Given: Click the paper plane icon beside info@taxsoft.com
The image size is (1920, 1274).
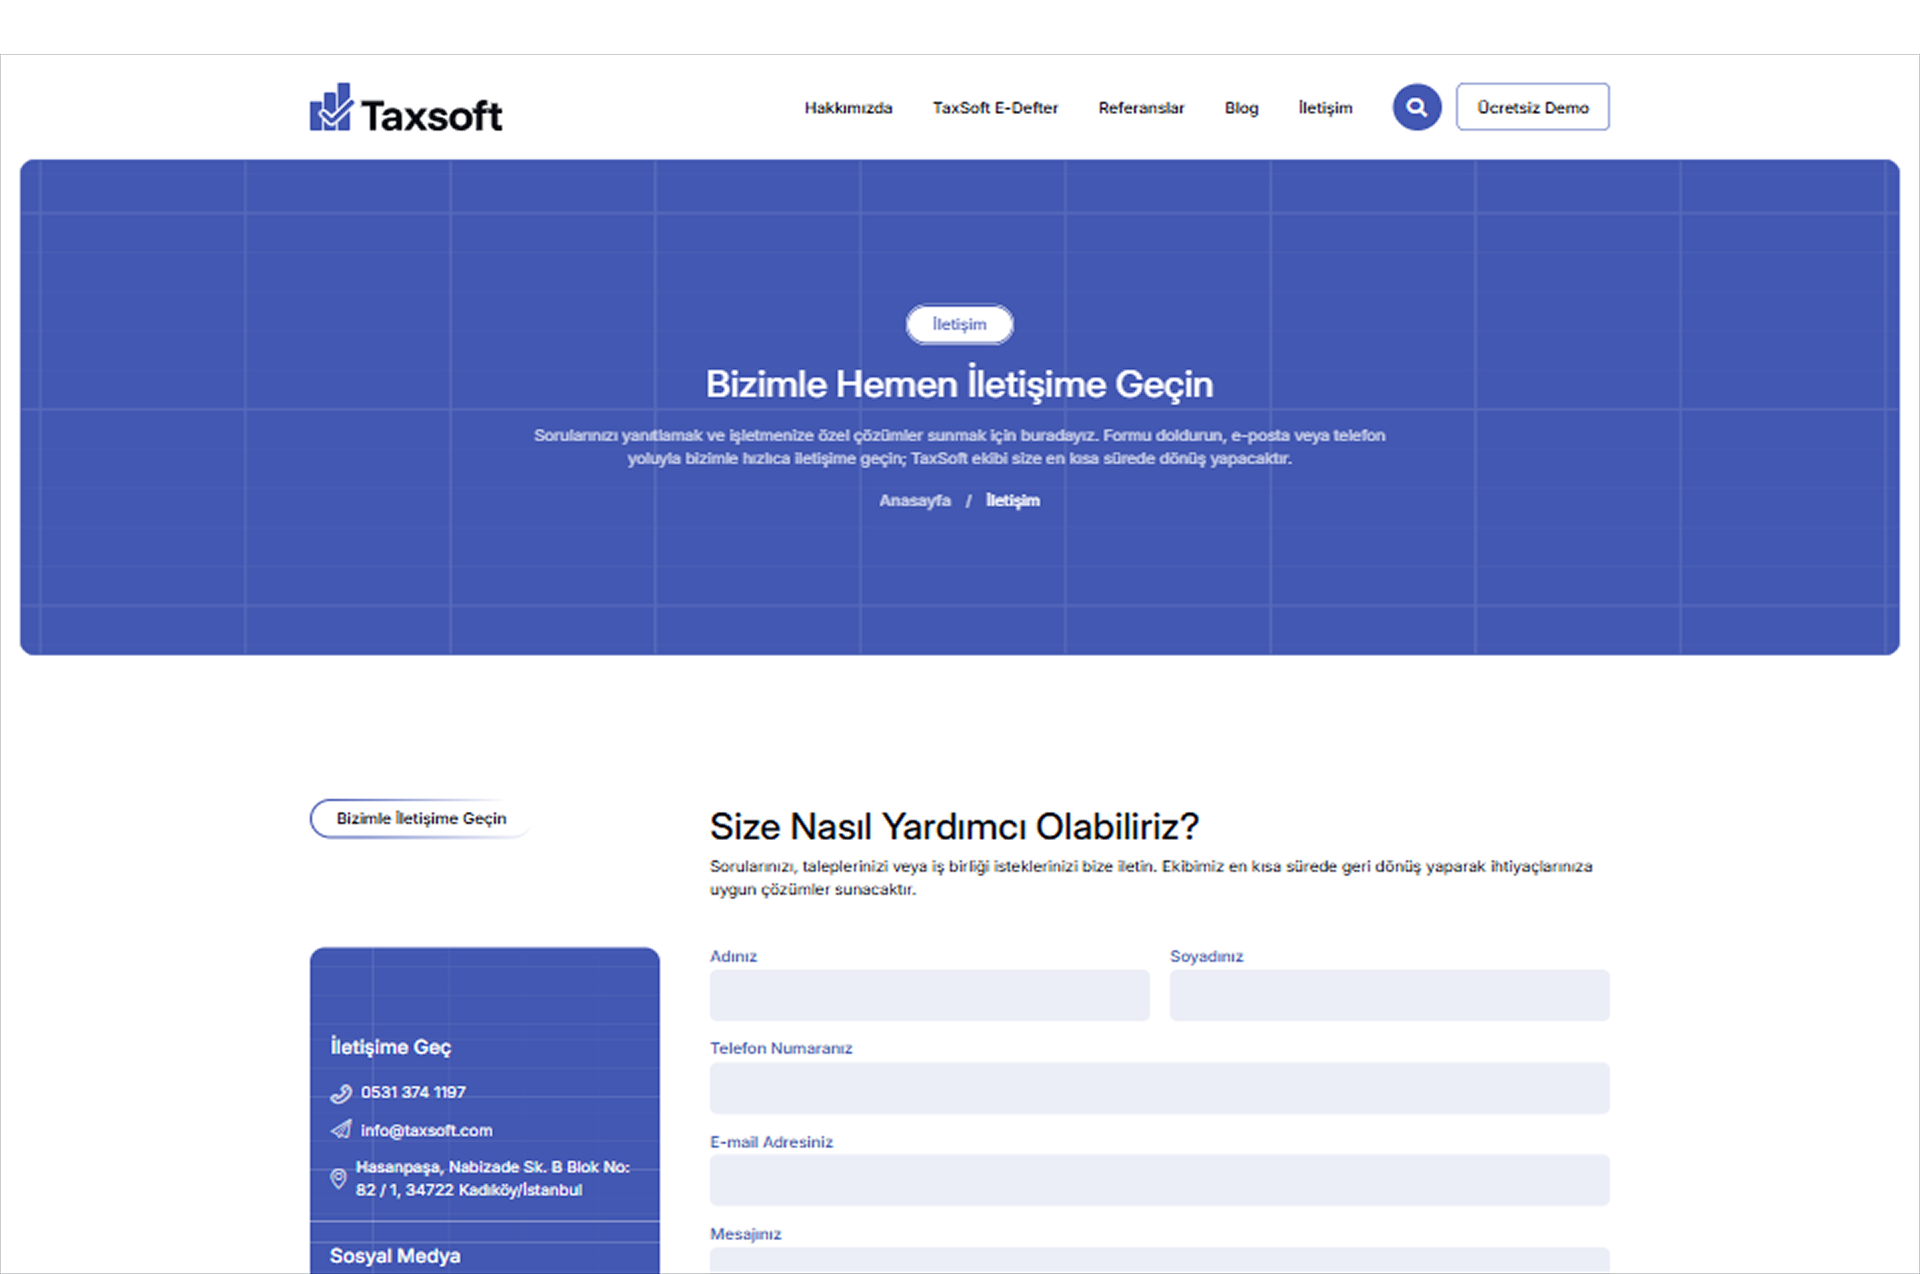Looking at the screenshot, I should point(340,1130).
